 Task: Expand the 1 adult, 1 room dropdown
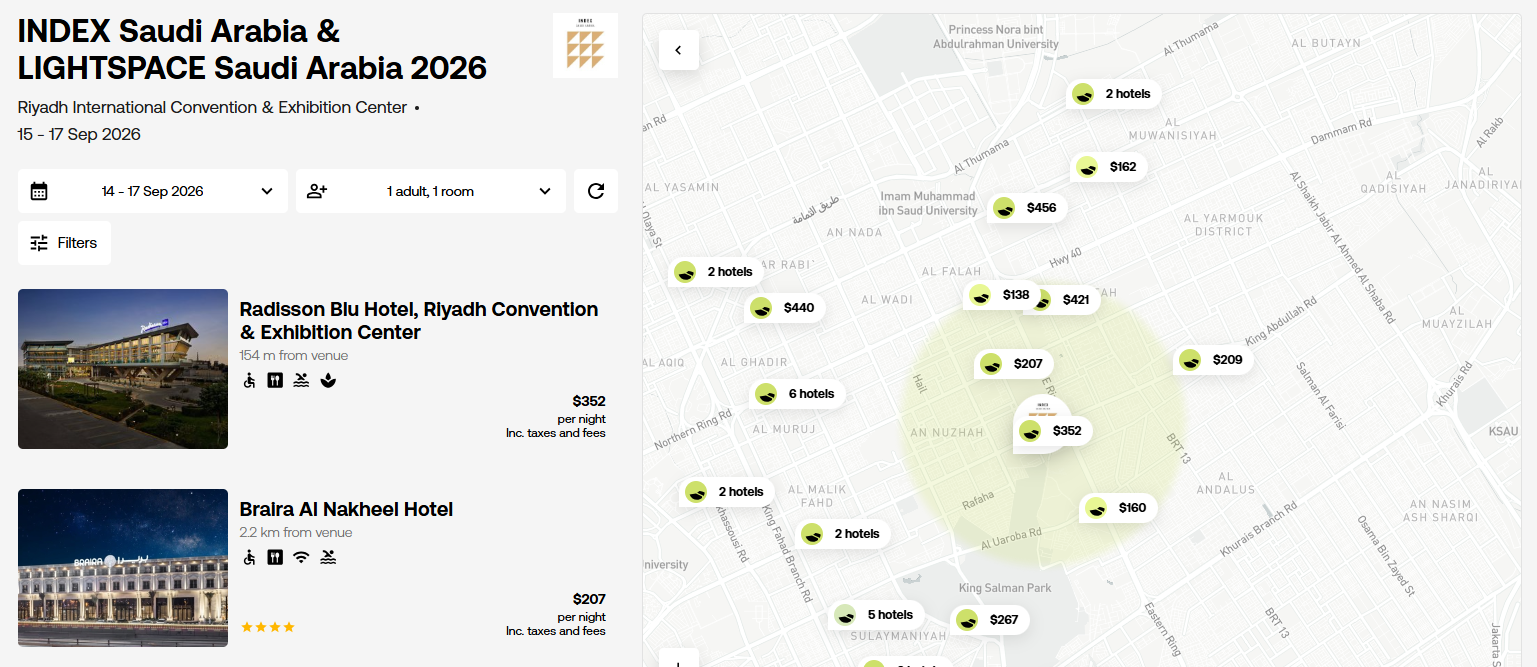click(431, 191)
